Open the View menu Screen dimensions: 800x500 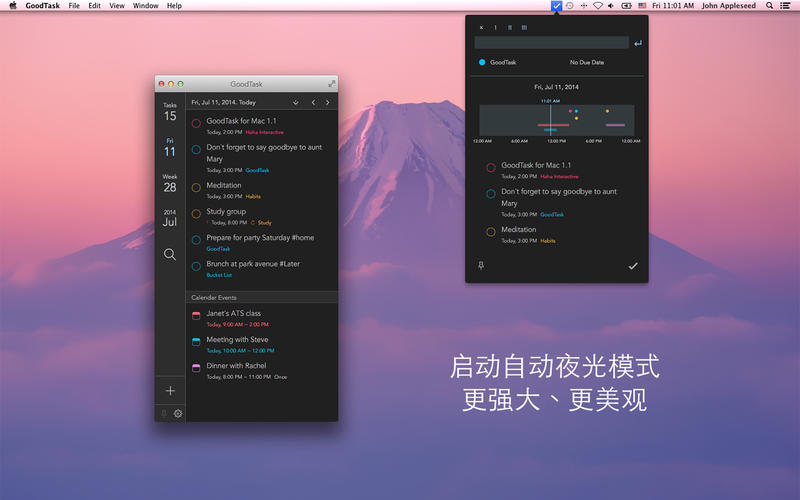point(117,6)
